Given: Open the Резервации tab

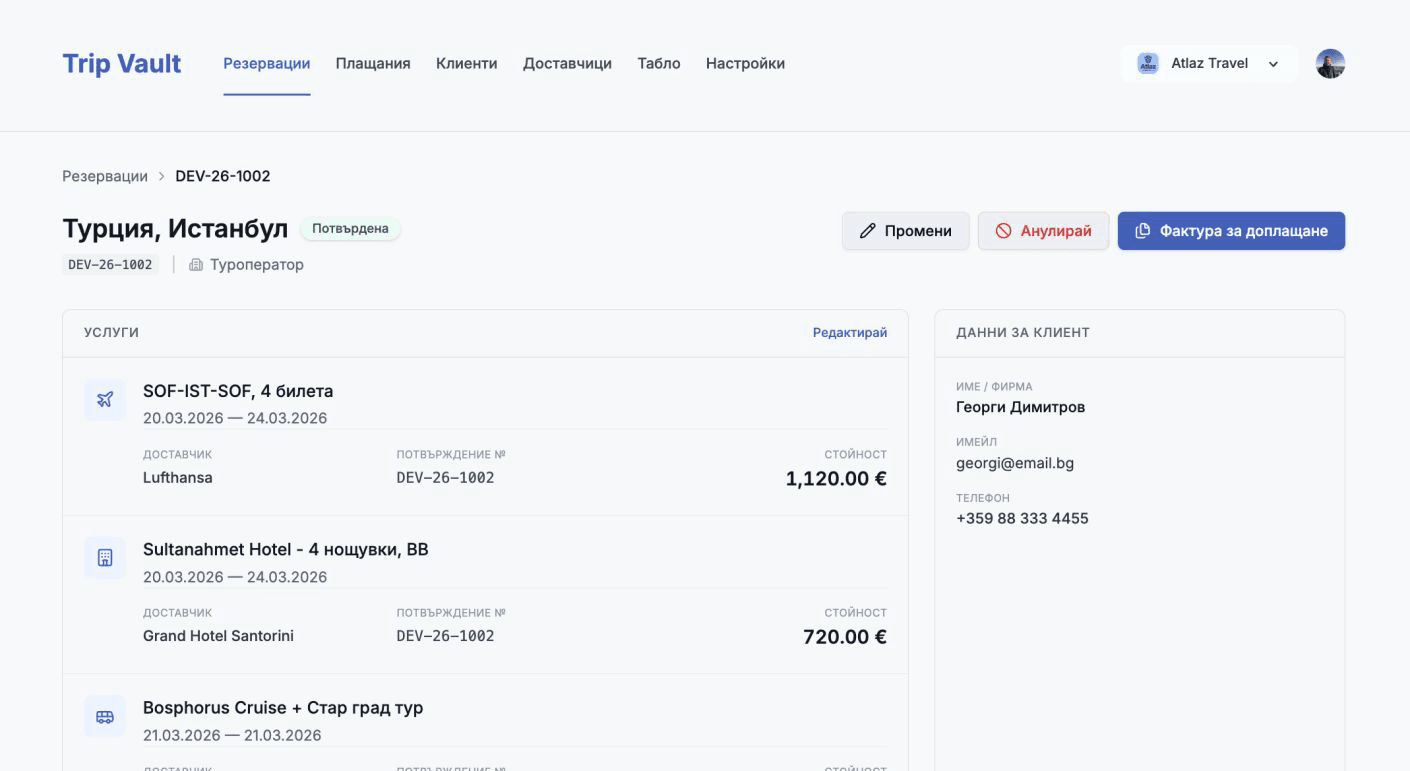Looking at the screenshot, I should tap(267, 63).
